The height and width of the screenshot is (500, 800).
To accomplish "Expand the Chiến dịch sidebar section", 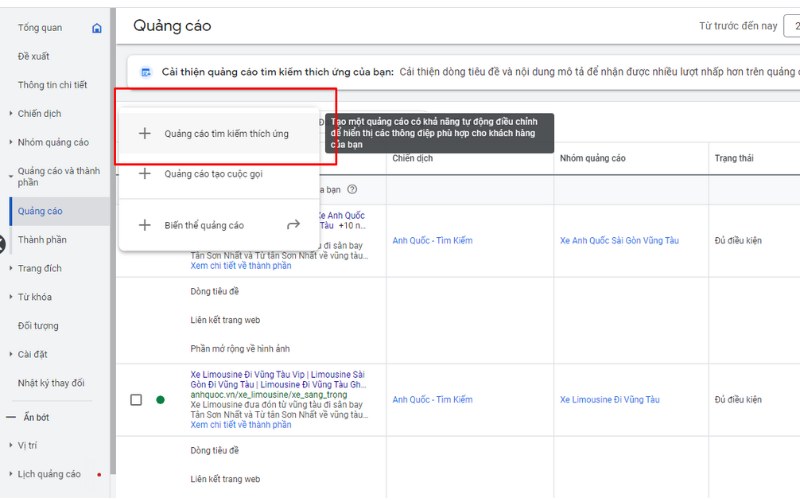I will click(11, 114).
